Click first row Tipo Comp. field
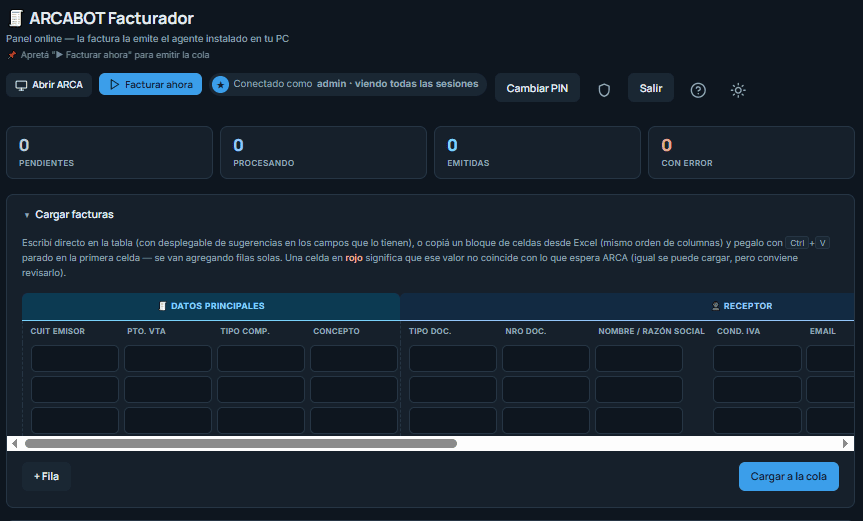The width and height of the screenshot is (863, 521). pos(261,359)
